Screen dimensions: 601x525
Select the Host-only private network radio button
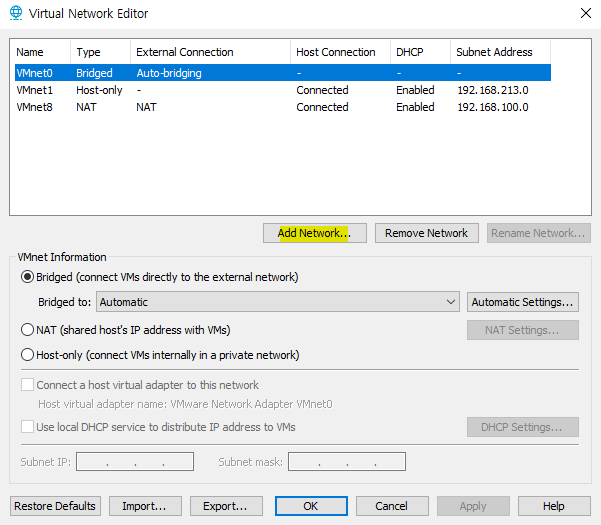coord(27,354)
